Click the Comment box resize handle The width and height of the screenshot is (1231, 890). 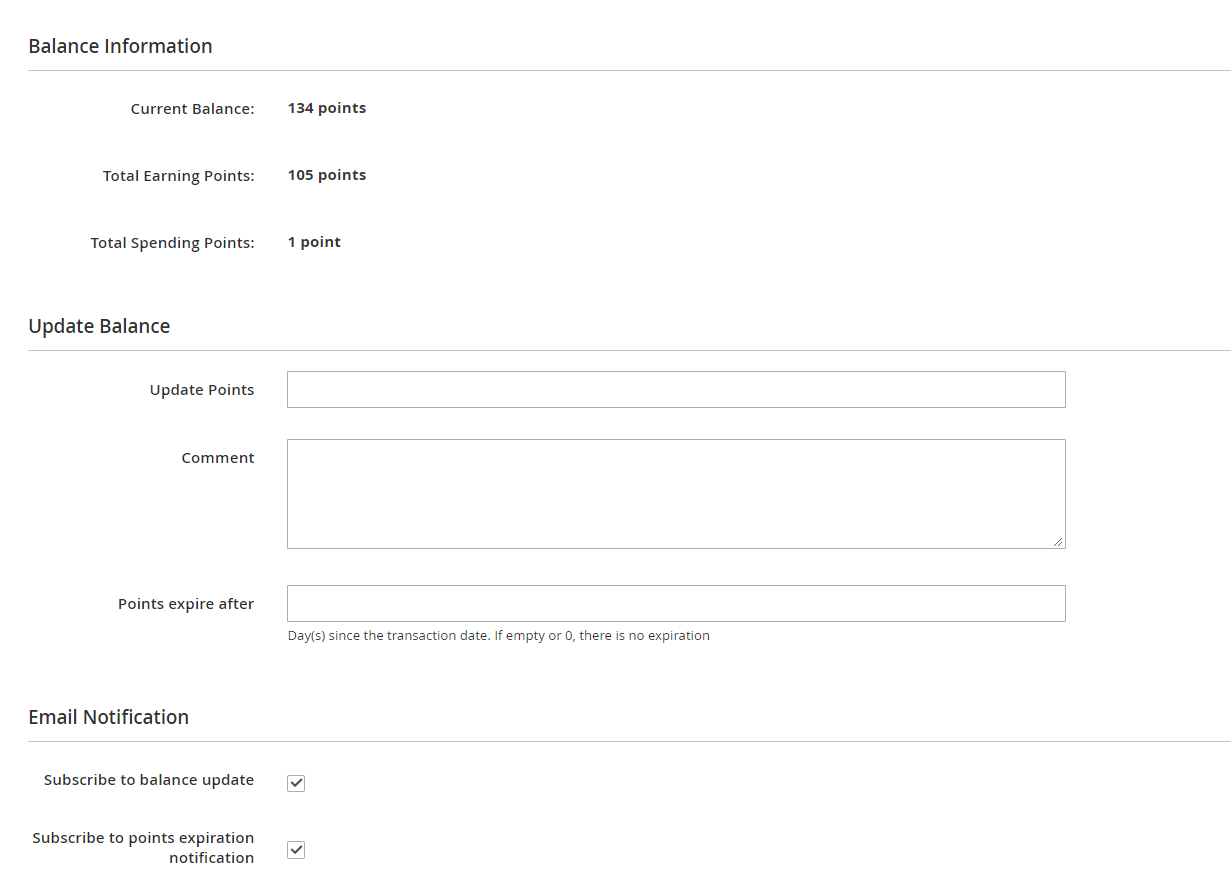pyautogui.click(x=1058, y=541)
